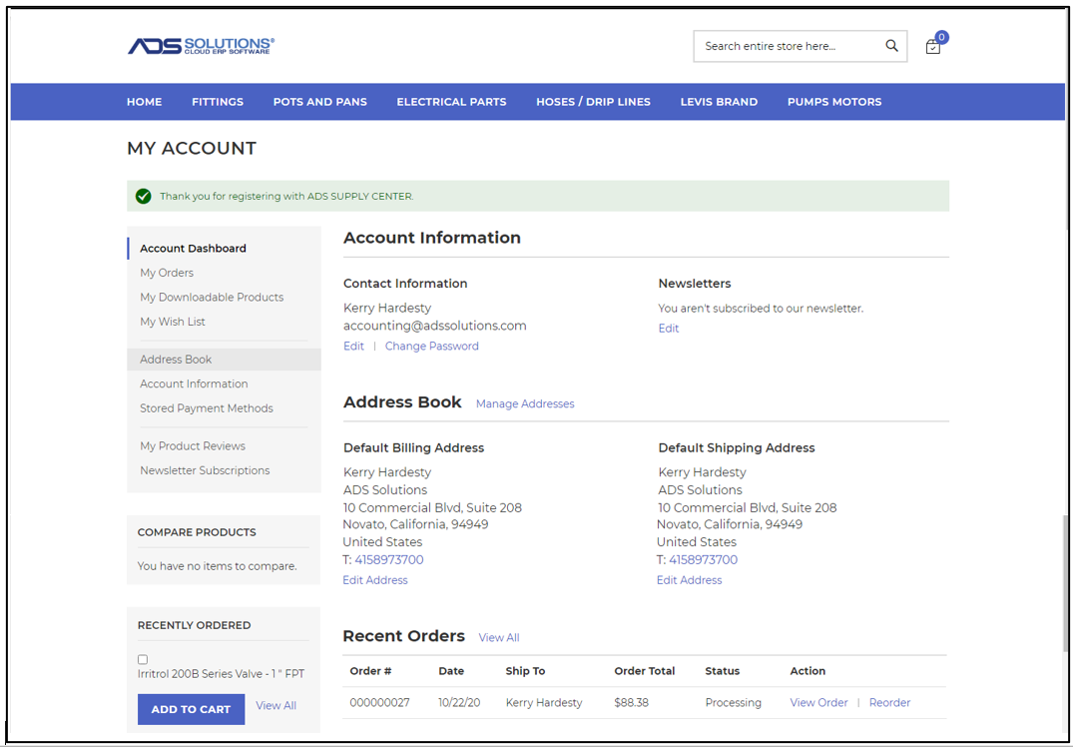Screen dimensions: 1073x748
Task: Select Account Dashboard in sidebar
Action: [x=193, y=248]
